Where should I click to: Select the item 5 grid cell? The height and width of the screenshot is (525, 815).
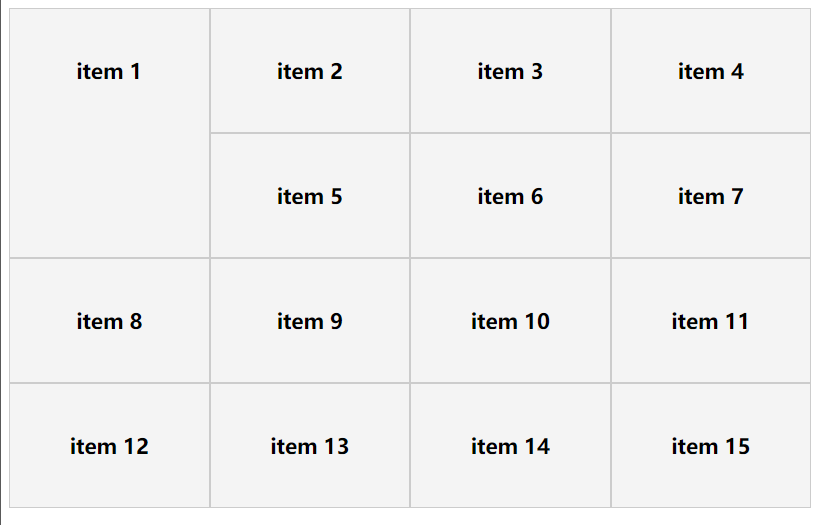pyautogui.click(x=309, y=196)
